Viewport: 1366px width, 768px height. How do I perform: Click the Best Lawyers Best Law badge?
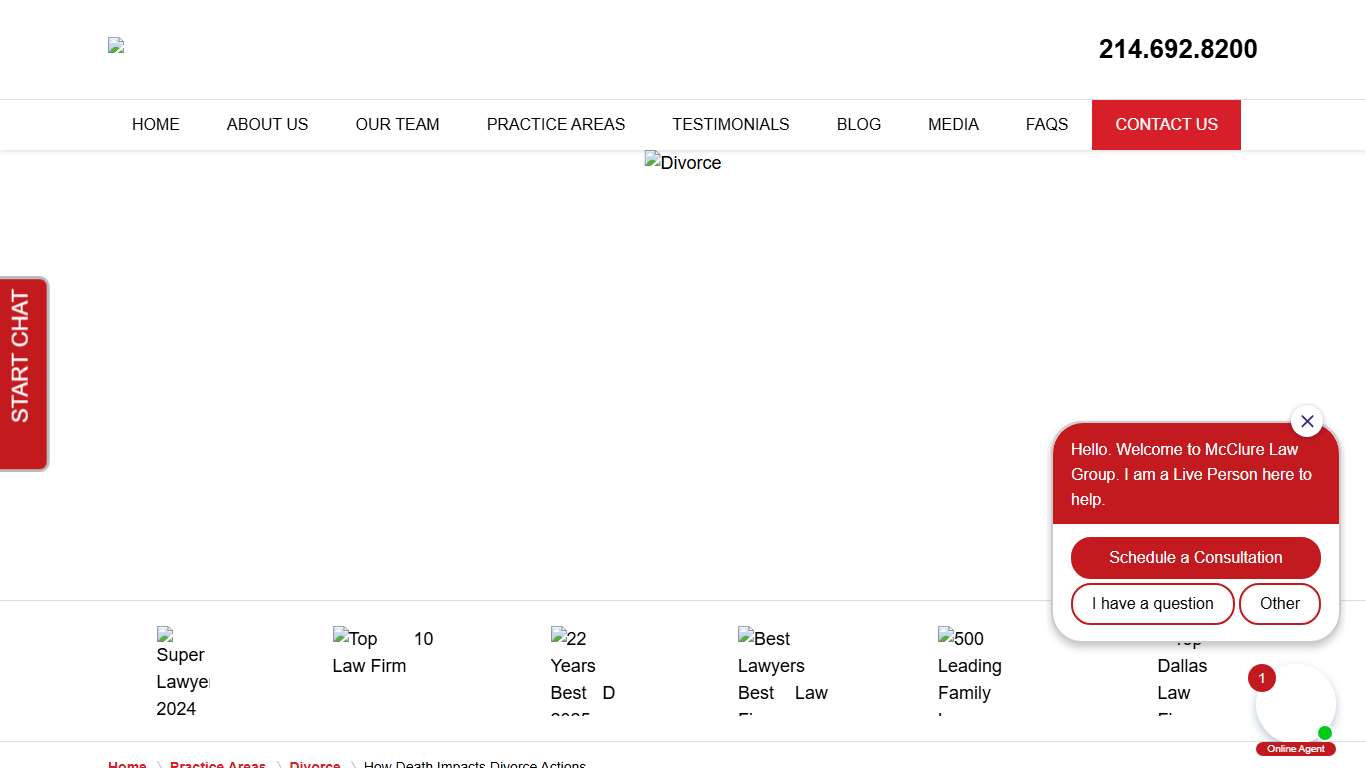coord(782,671)
